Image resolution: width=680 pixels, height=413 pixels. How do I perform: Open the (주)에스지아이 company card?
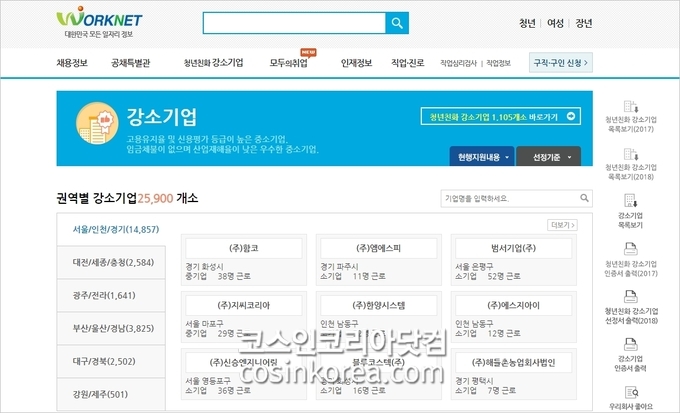[x=513, y=317]
